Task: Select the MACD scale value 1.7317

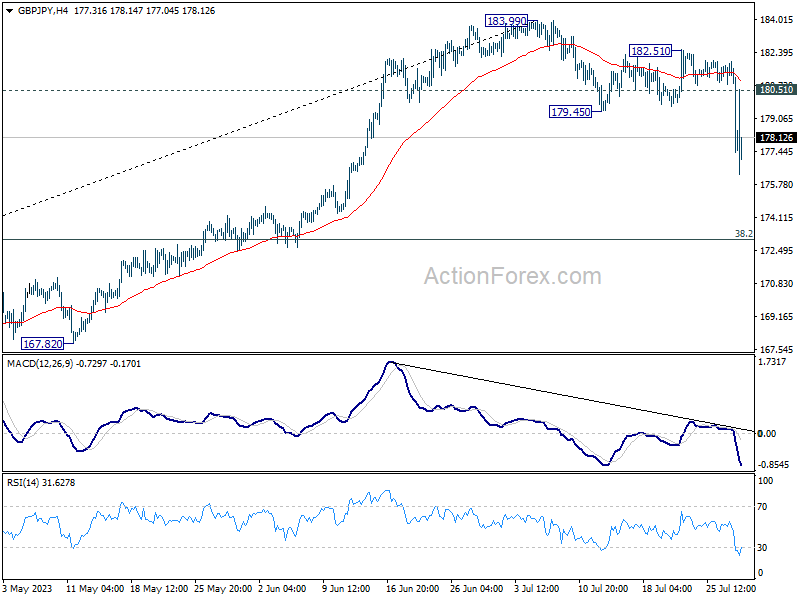Action: coord(772,362)
